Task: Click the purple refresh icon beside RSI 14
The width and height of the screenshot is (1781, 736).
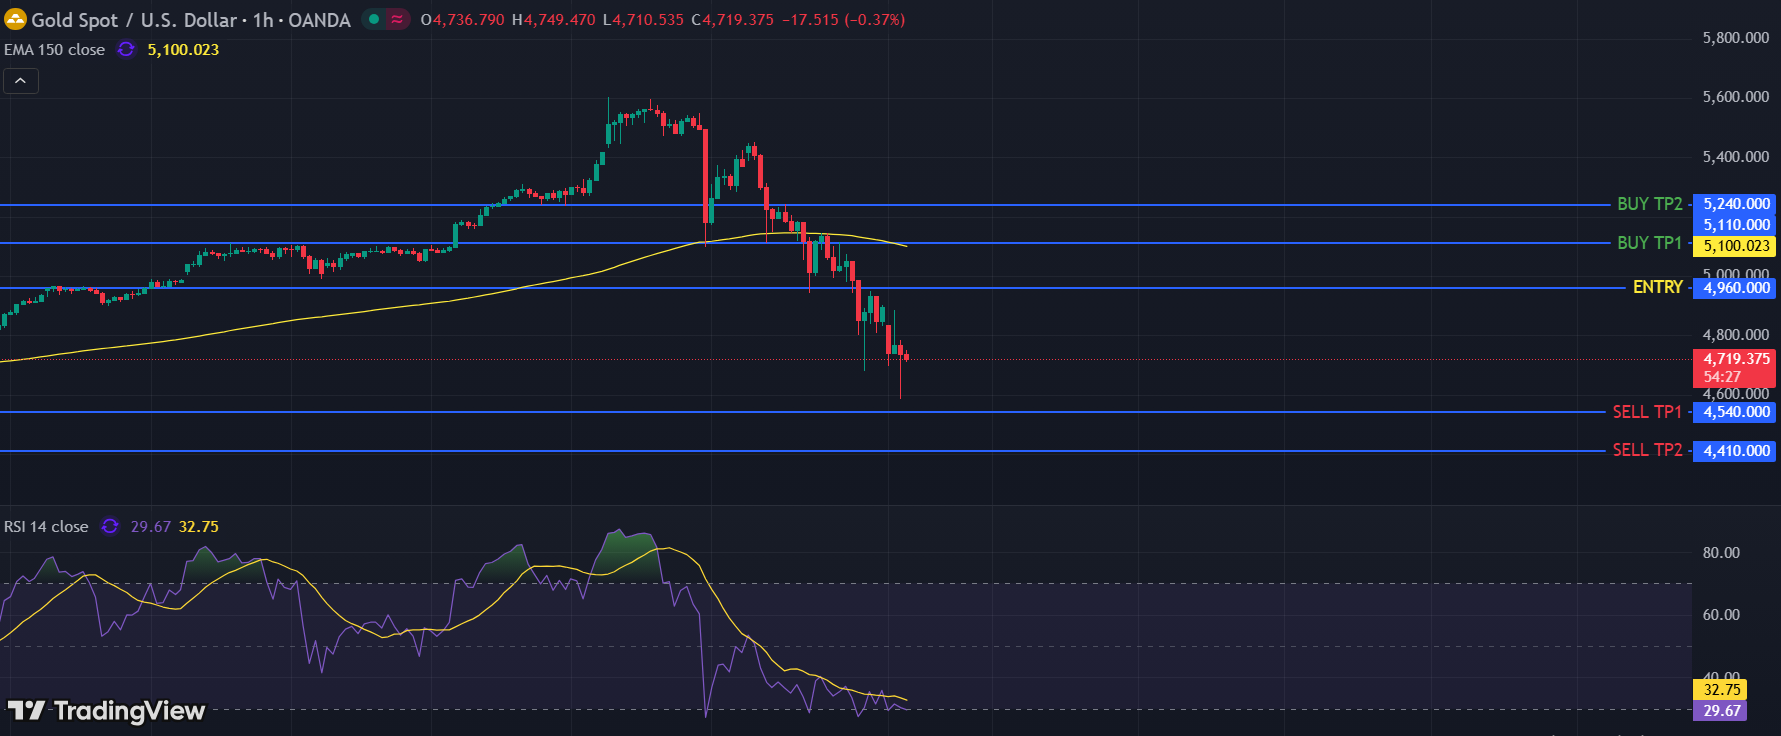Action: (x=110, y=526)
